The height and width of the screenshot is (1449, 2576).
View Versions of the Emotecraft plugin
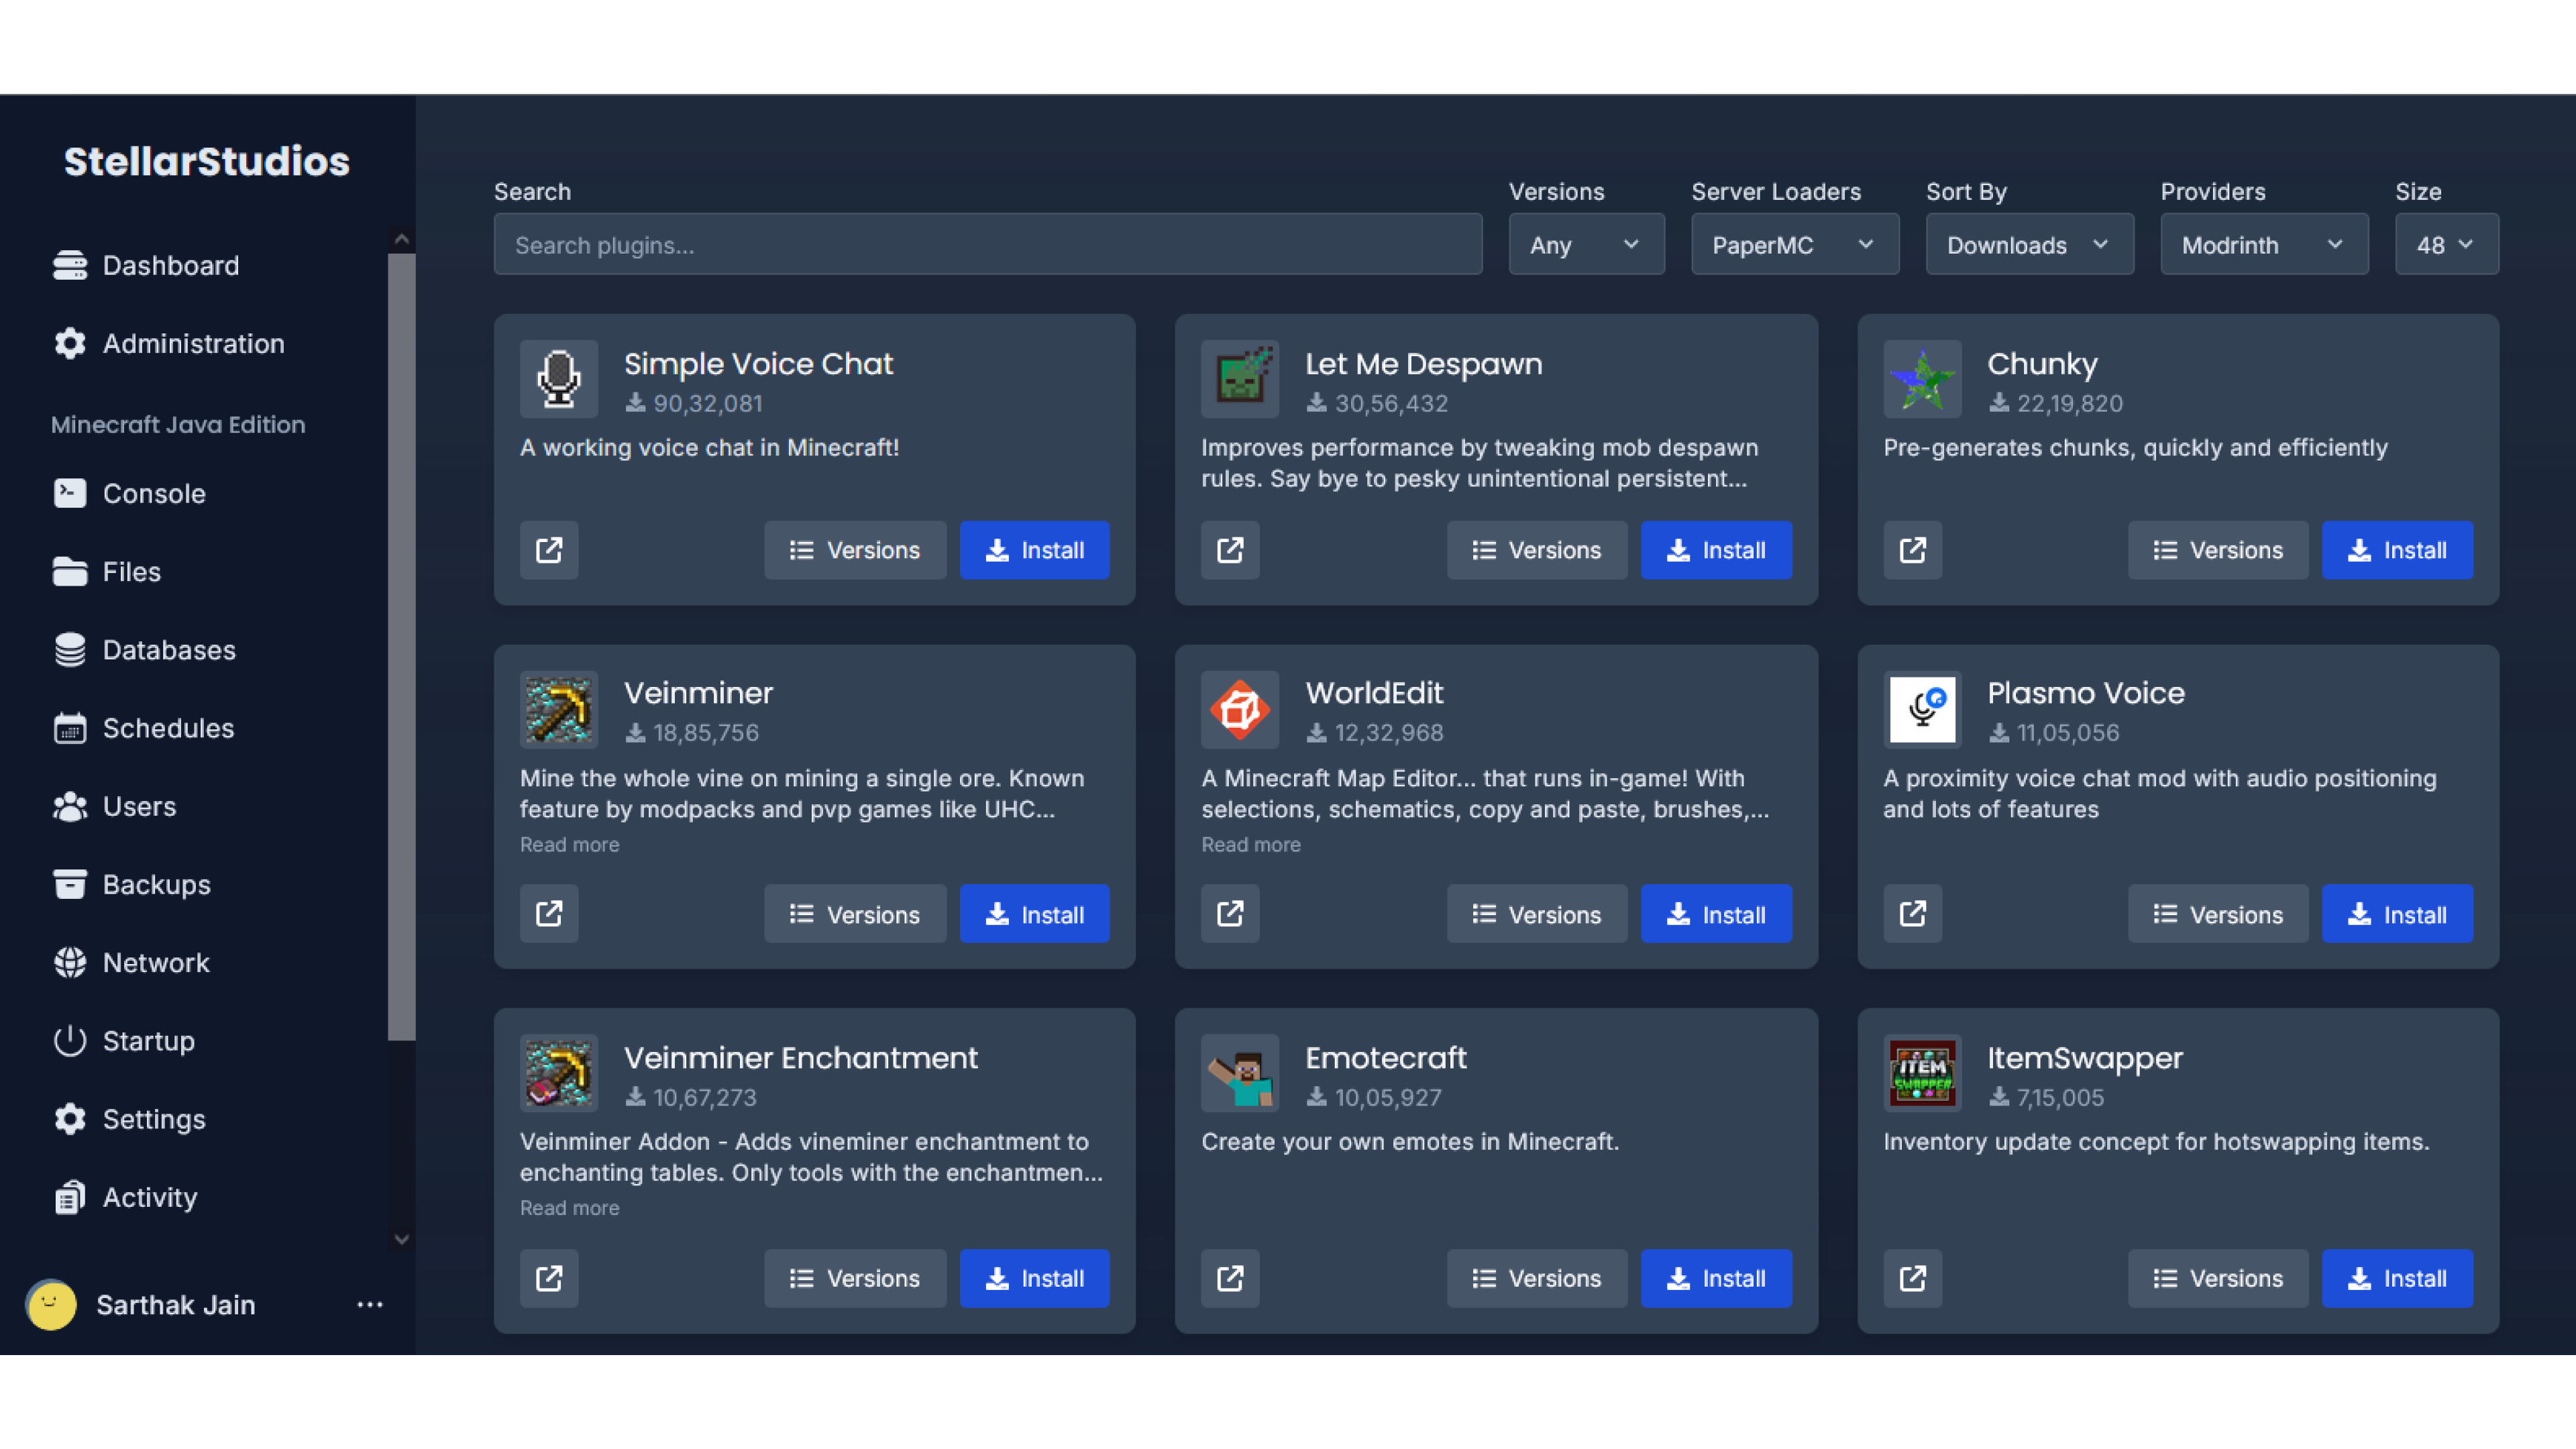click(1537, 1278)
